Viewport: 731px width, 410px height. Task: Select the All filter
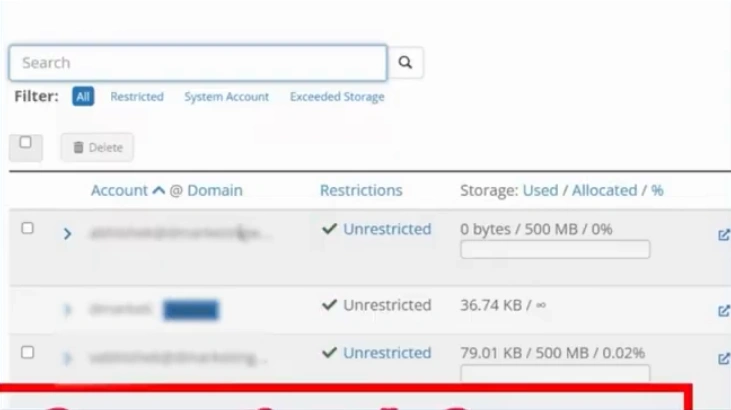(x=83, y=97)
